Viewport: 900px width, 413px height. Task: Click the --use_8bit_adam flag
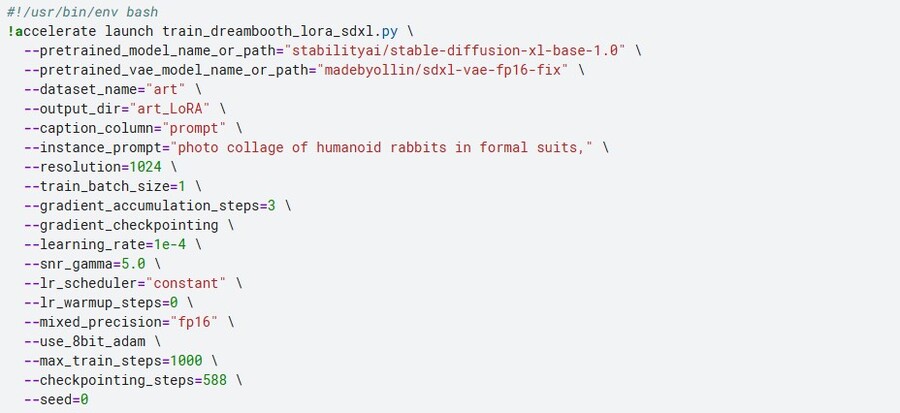coord(84,341)
